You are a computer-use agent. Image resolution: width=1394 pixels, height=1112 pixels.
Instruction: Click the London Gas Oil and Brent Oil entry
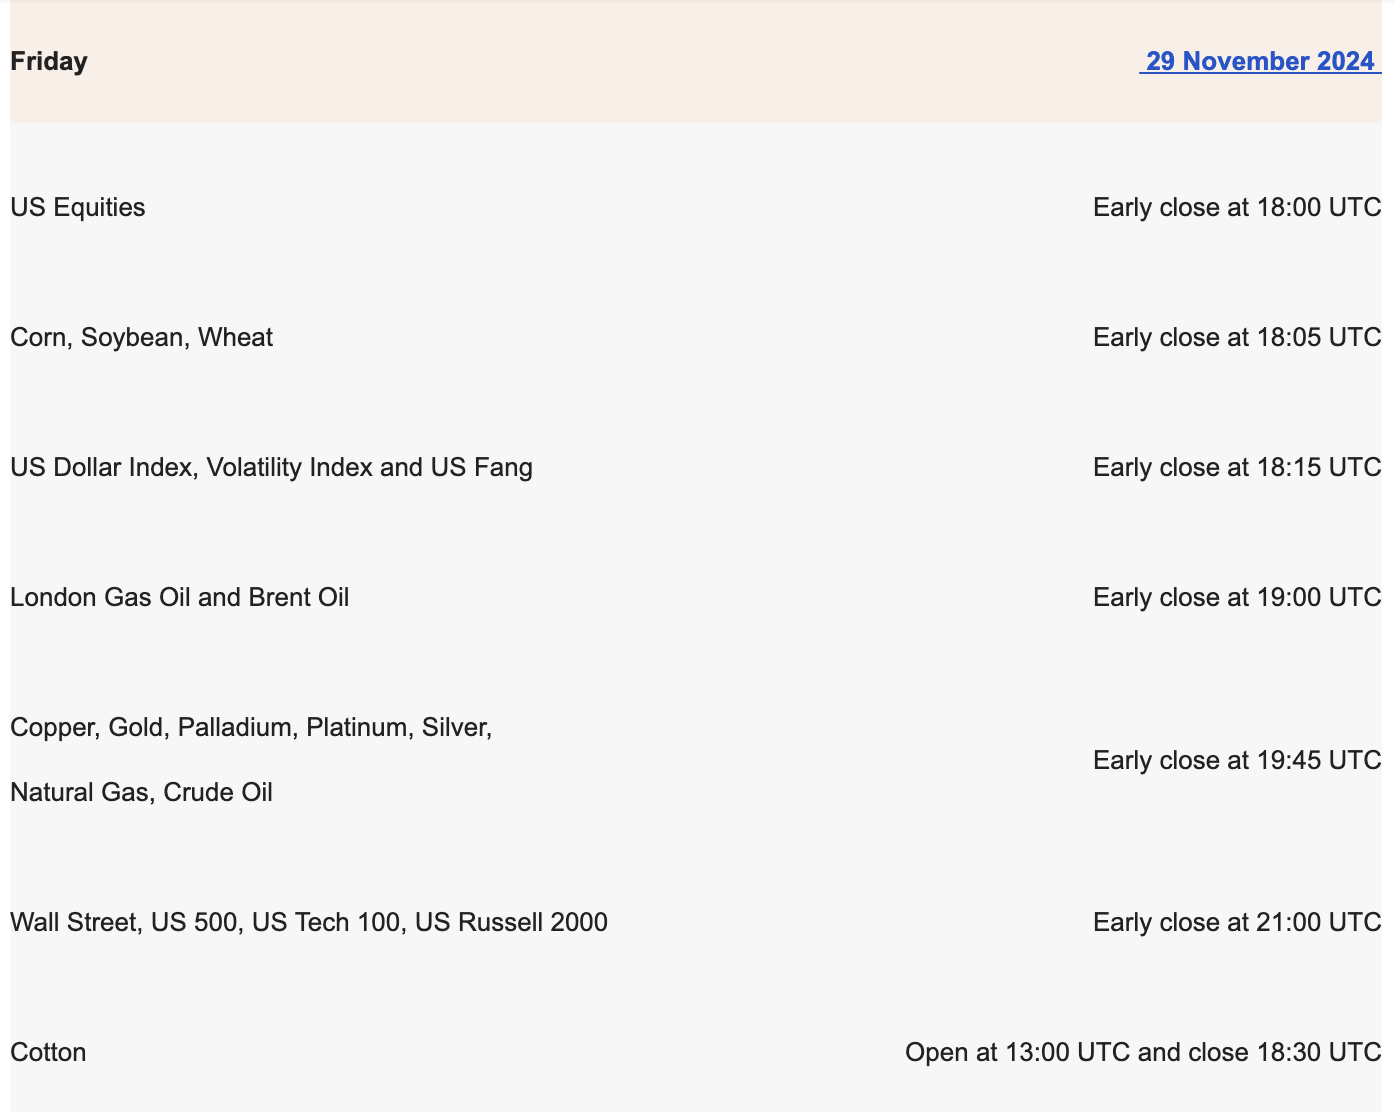(x=180, y=597)
